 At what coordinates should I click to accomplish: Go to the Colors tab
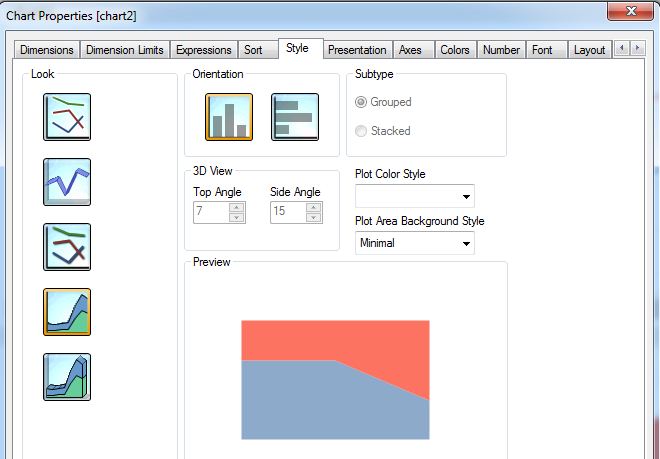pos(455,50)
